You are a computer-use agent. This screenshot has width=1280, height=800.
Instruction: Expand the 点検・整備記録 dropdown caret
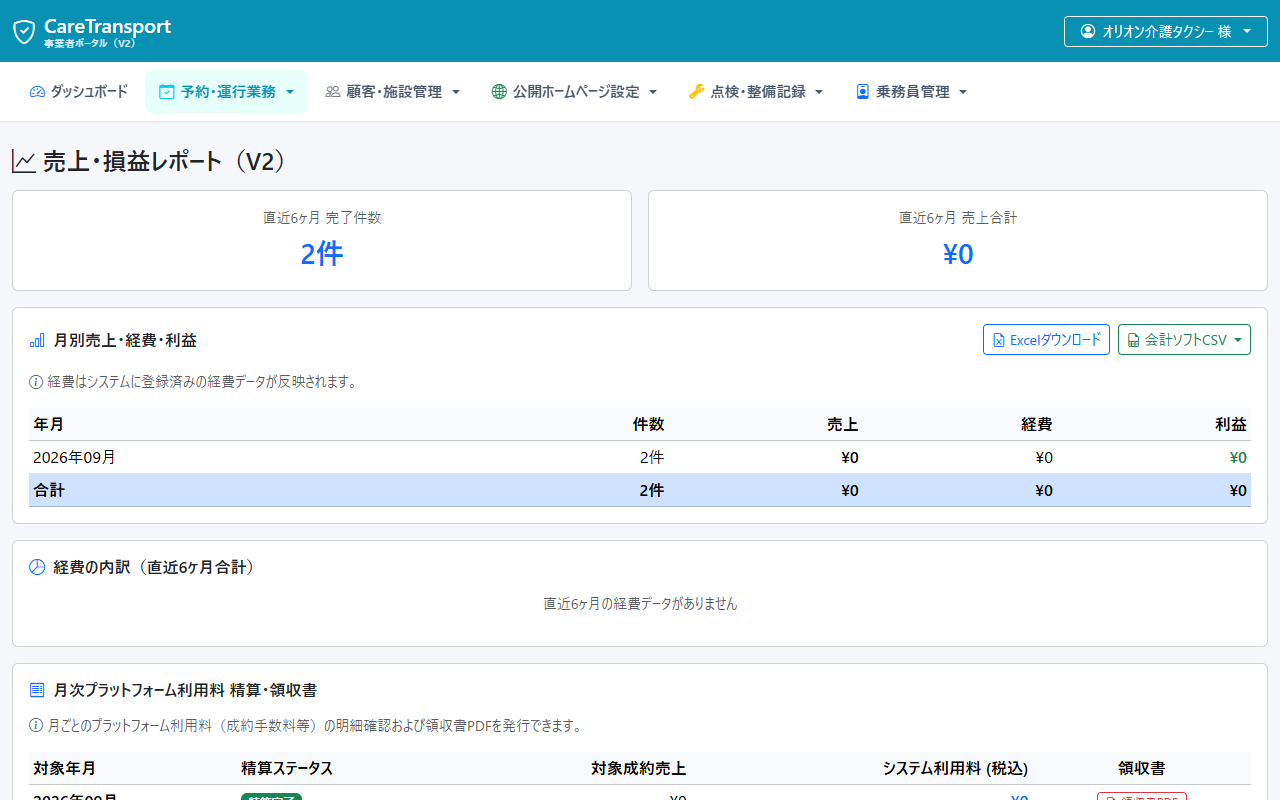[x=819, y=92]
